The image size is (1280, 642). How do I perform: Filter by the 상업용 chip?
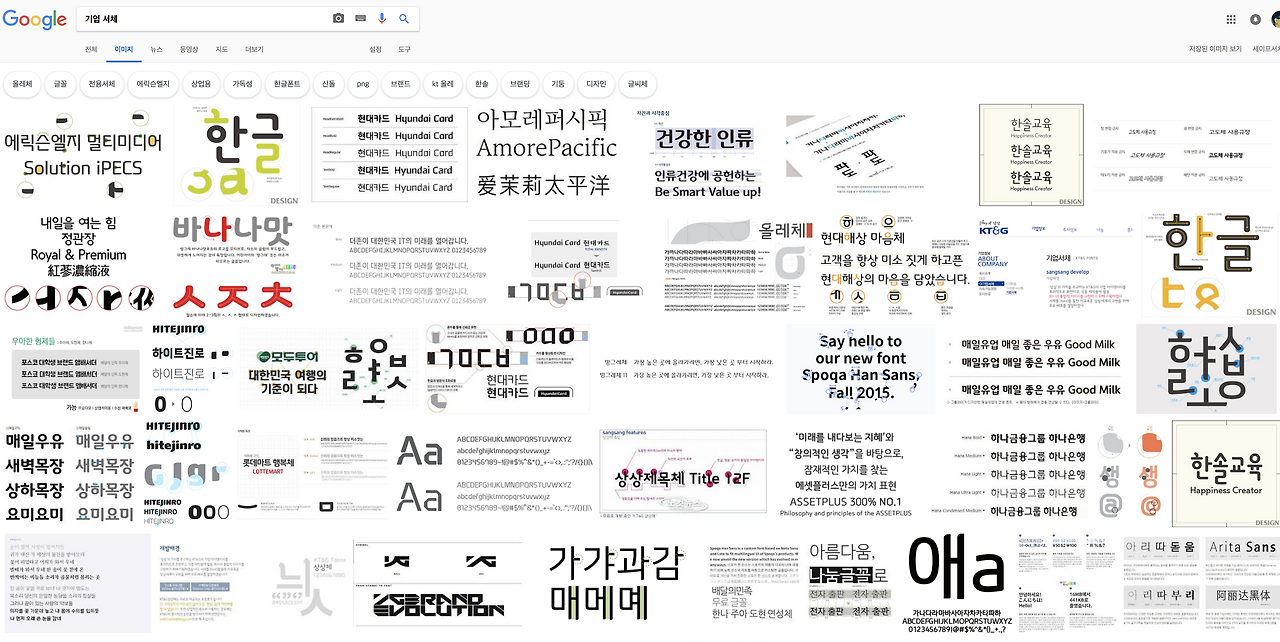202,84
